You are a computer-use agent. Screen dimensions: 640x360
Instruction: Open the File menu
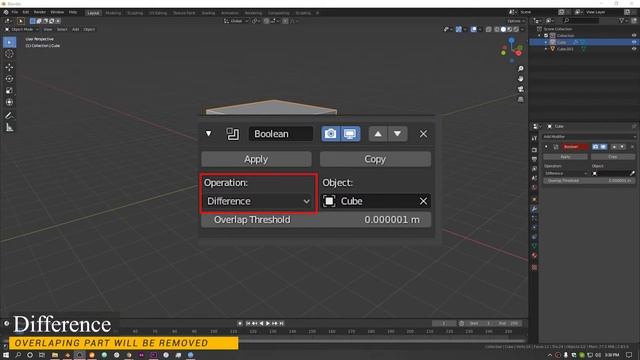(15, 12)
